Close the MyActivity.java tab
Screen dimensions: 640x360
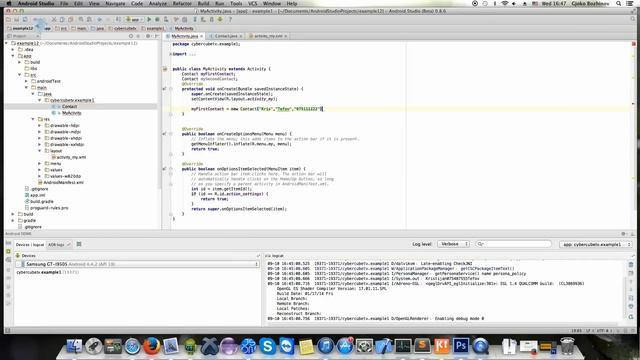(x=201, y=36)
